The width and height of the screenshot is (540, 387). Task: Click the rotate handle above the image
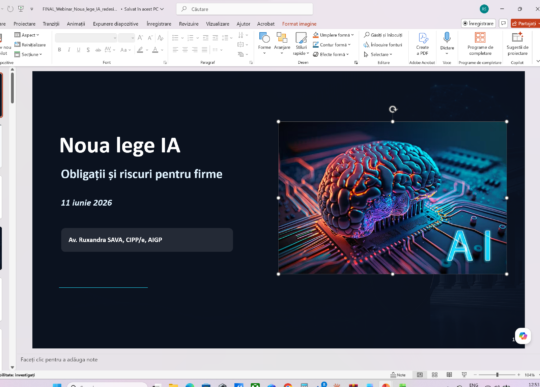pos(393,109)
